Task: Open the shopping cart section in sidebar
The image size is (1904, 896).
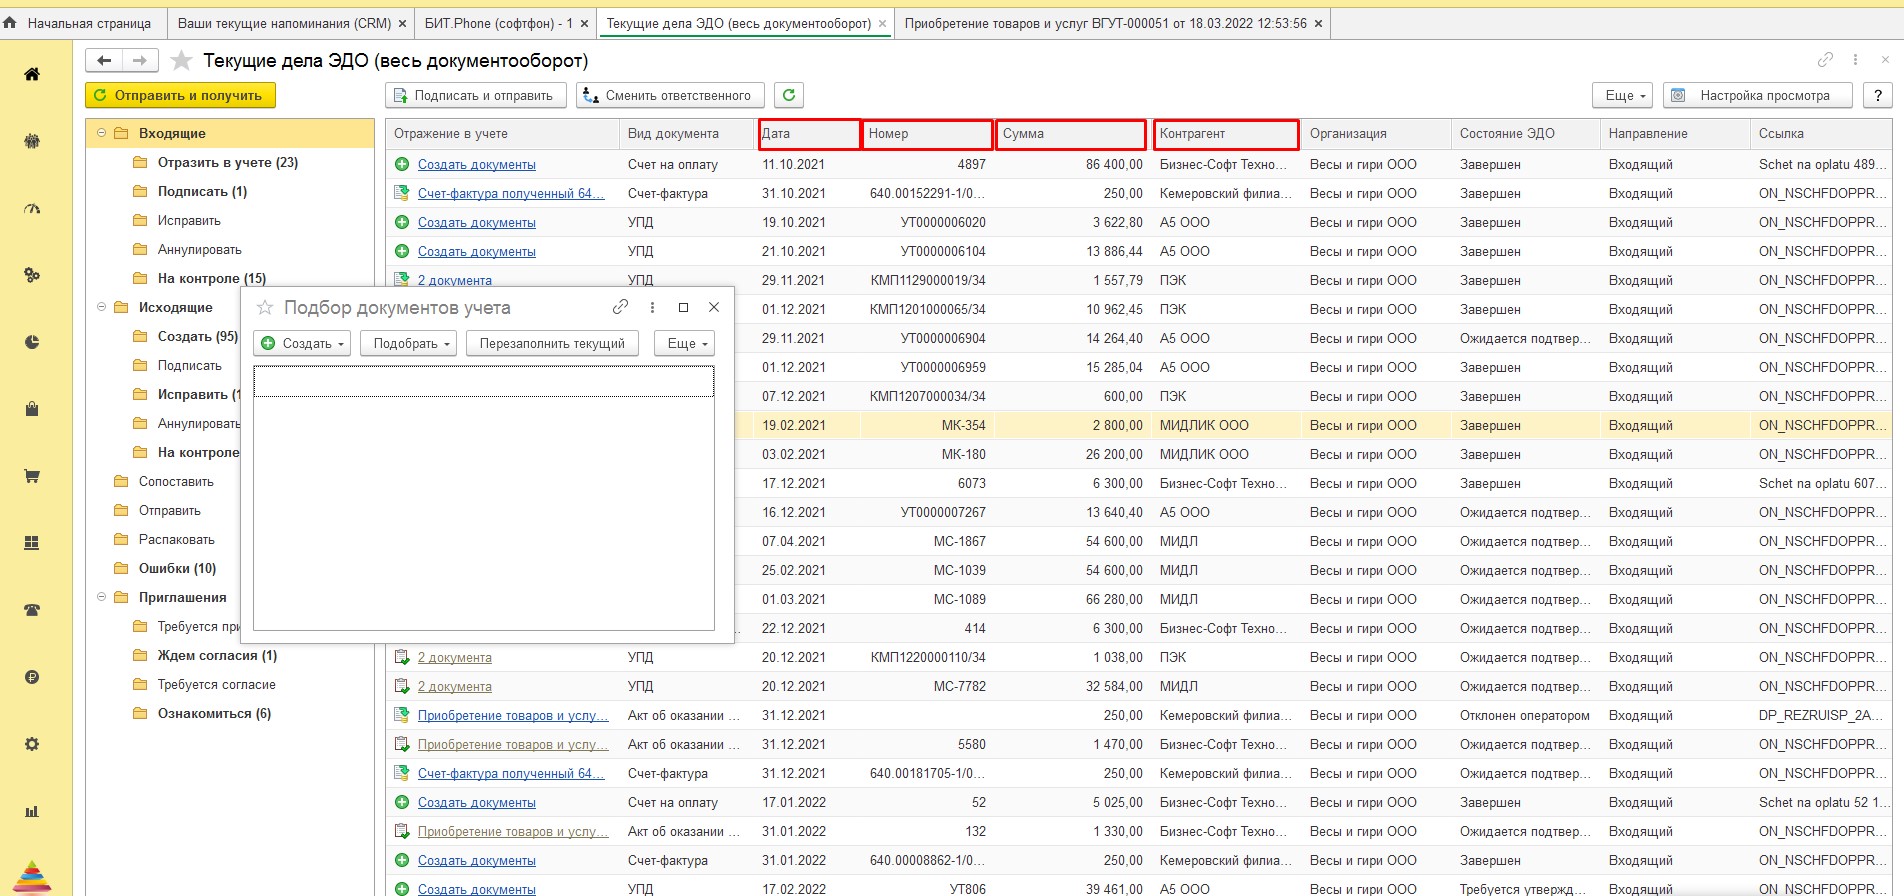Action: pyautogui.click(x=32, y=476)
